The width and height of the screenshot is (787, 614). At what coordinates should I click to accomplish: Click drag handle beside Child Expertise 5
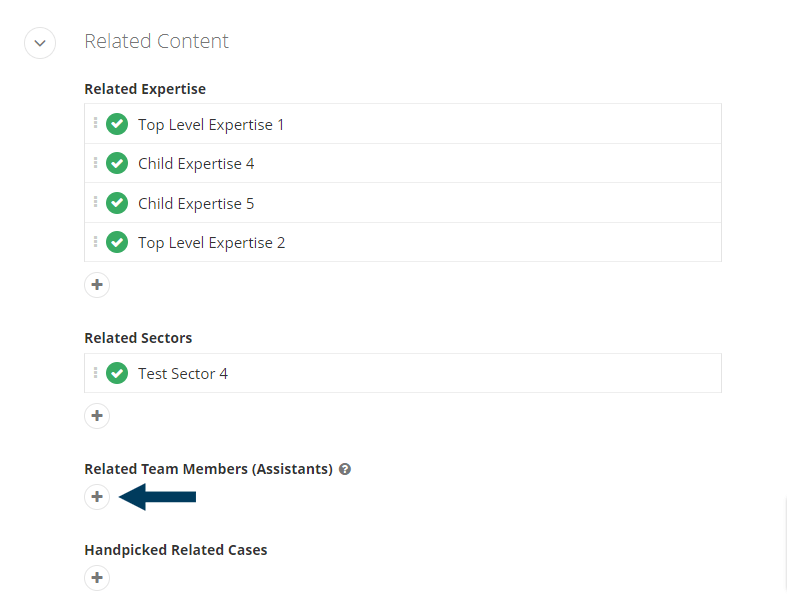coord(95,202)
